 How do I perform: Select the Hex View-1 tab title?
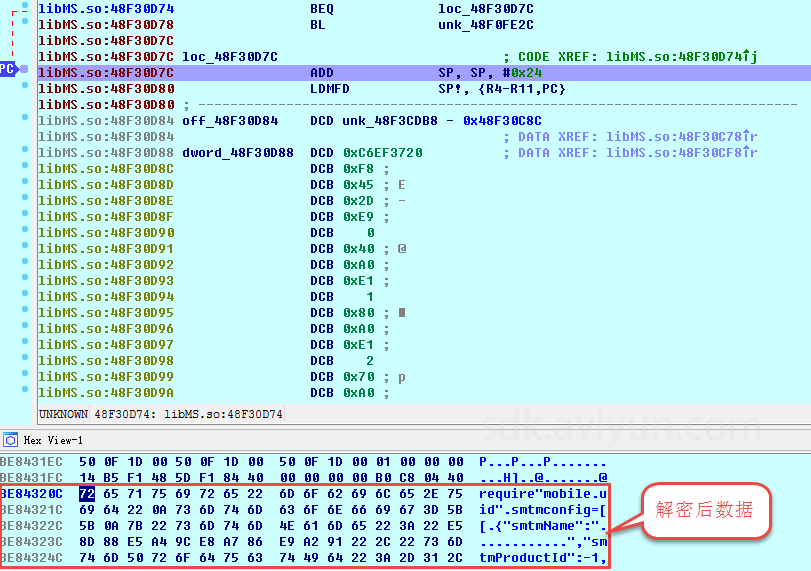click(x=53, y=440)
